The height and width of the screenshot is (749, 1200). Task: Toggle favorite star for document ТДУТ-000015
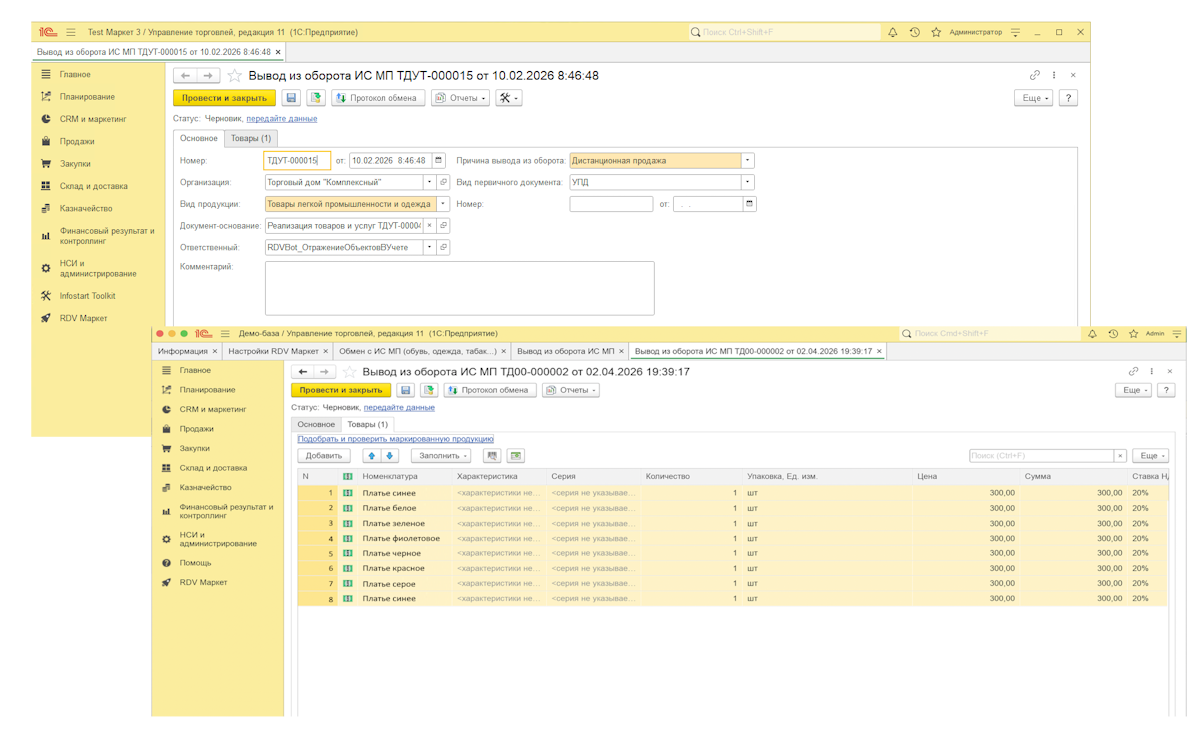(235, 75)
